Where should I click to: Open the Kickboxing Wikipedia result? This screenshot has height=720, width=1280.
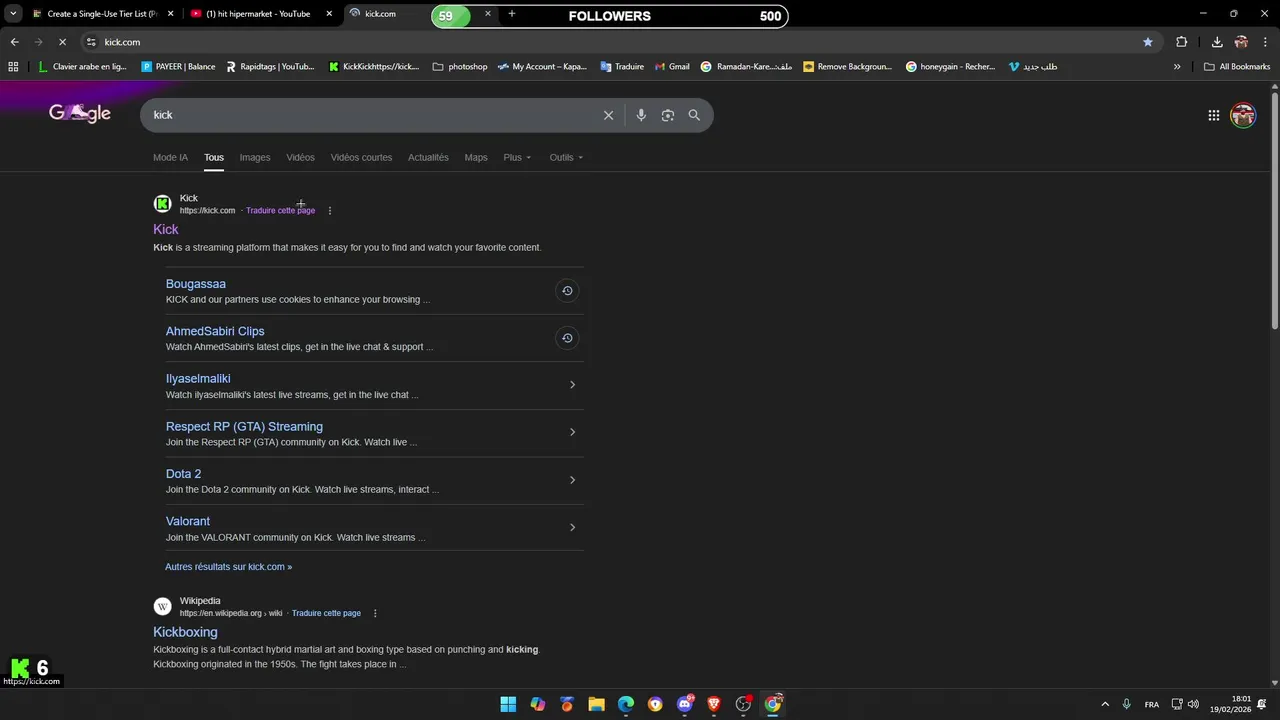[185, 632]
